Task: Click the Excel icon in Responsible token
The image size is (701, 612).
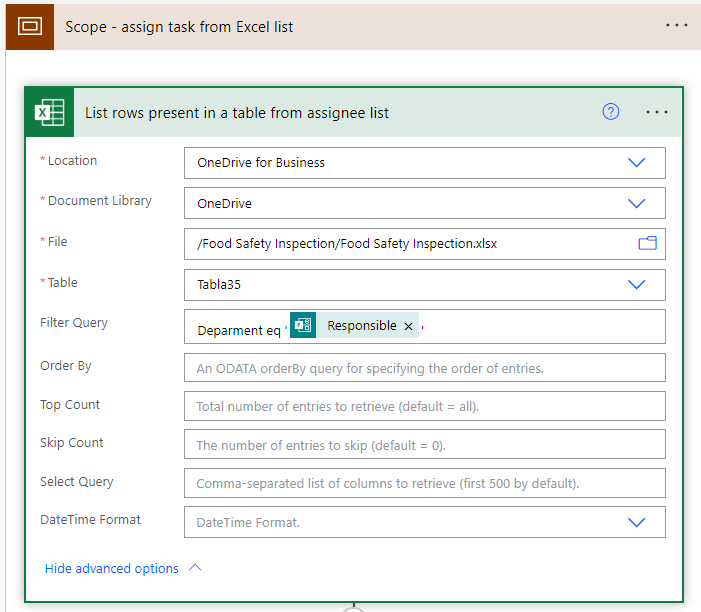Action: pos(303,325)
